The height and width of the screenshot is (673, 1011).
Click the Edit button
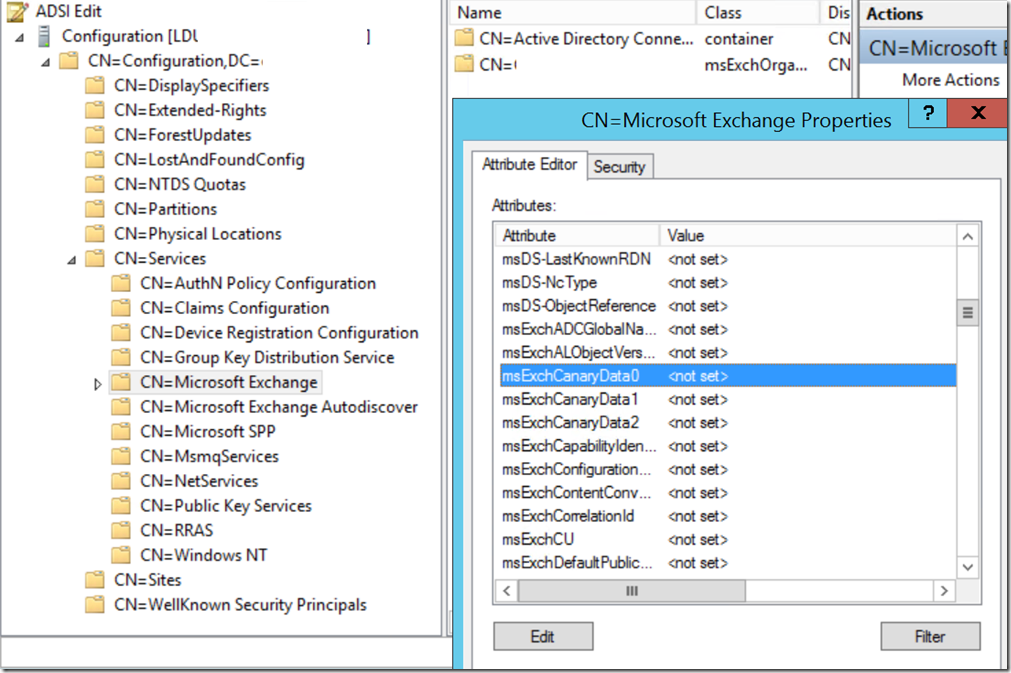(x=543, y=636)
